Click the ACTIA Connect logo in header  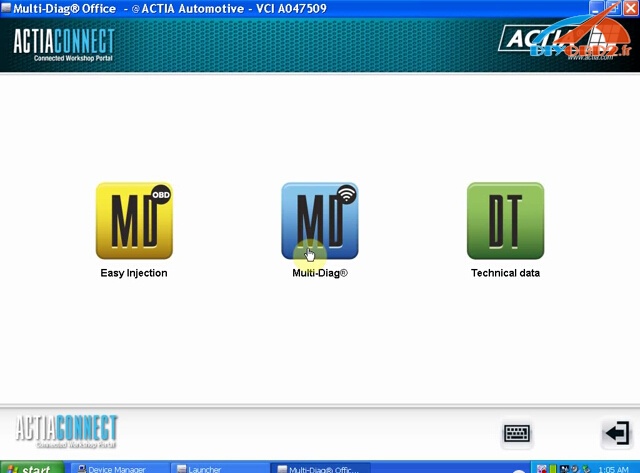coord(63,45)
